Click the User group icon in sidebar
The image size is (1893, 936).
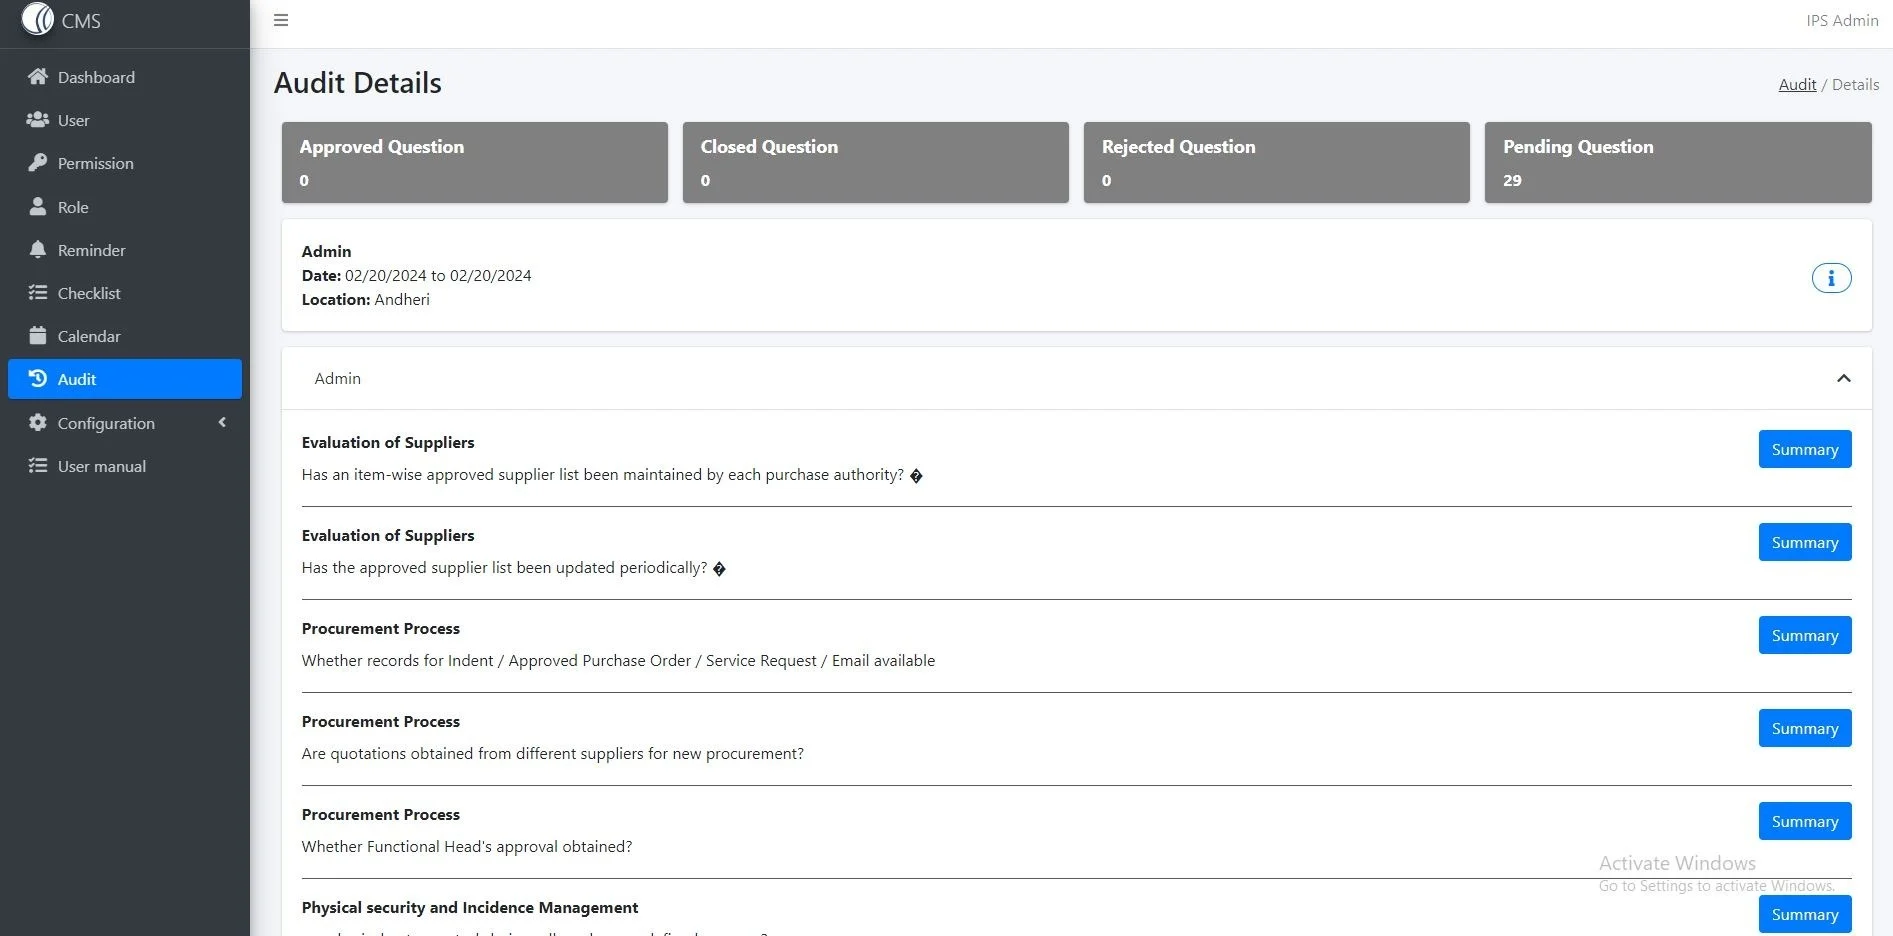coord(38,120)
